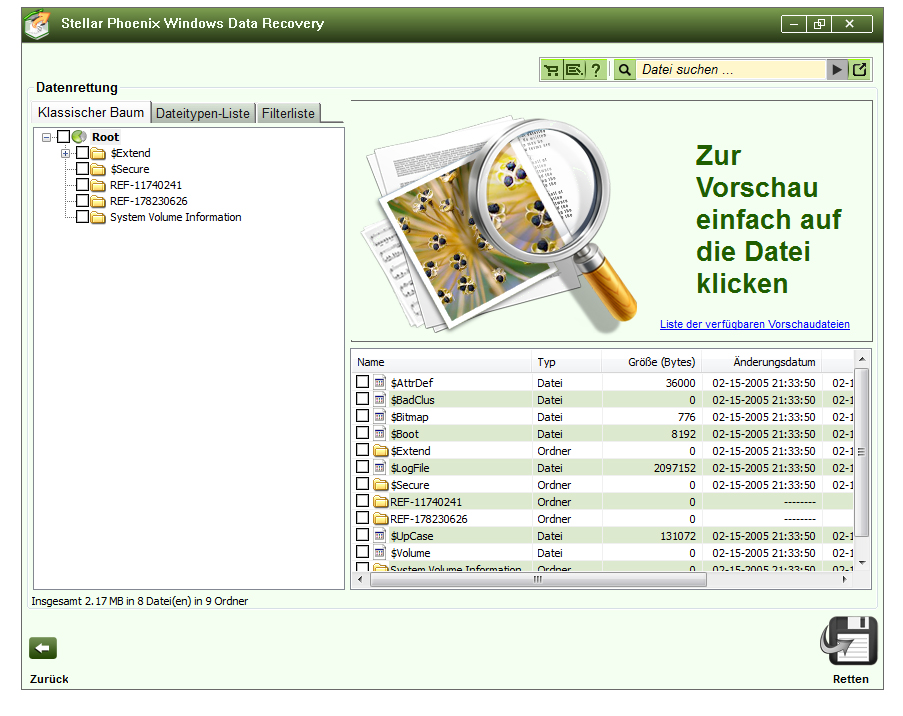
Task: Click scroll up arrow of file list
Action: [x=862, y=359]
